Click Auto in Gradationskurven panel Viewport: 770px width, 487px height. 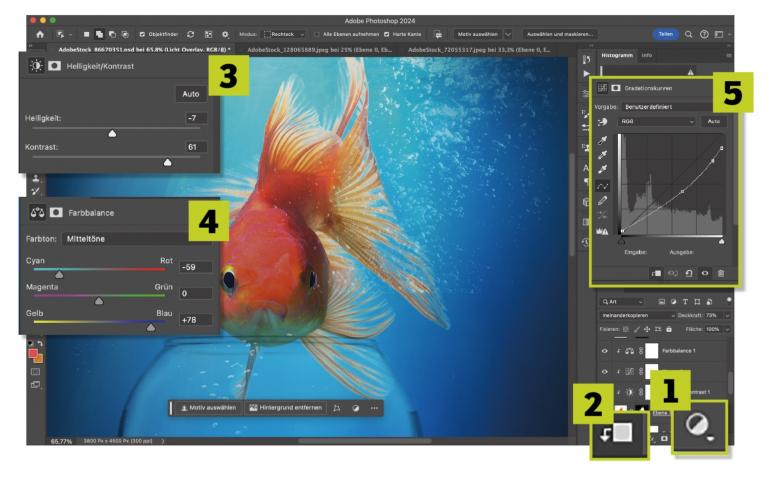[714, 121]
